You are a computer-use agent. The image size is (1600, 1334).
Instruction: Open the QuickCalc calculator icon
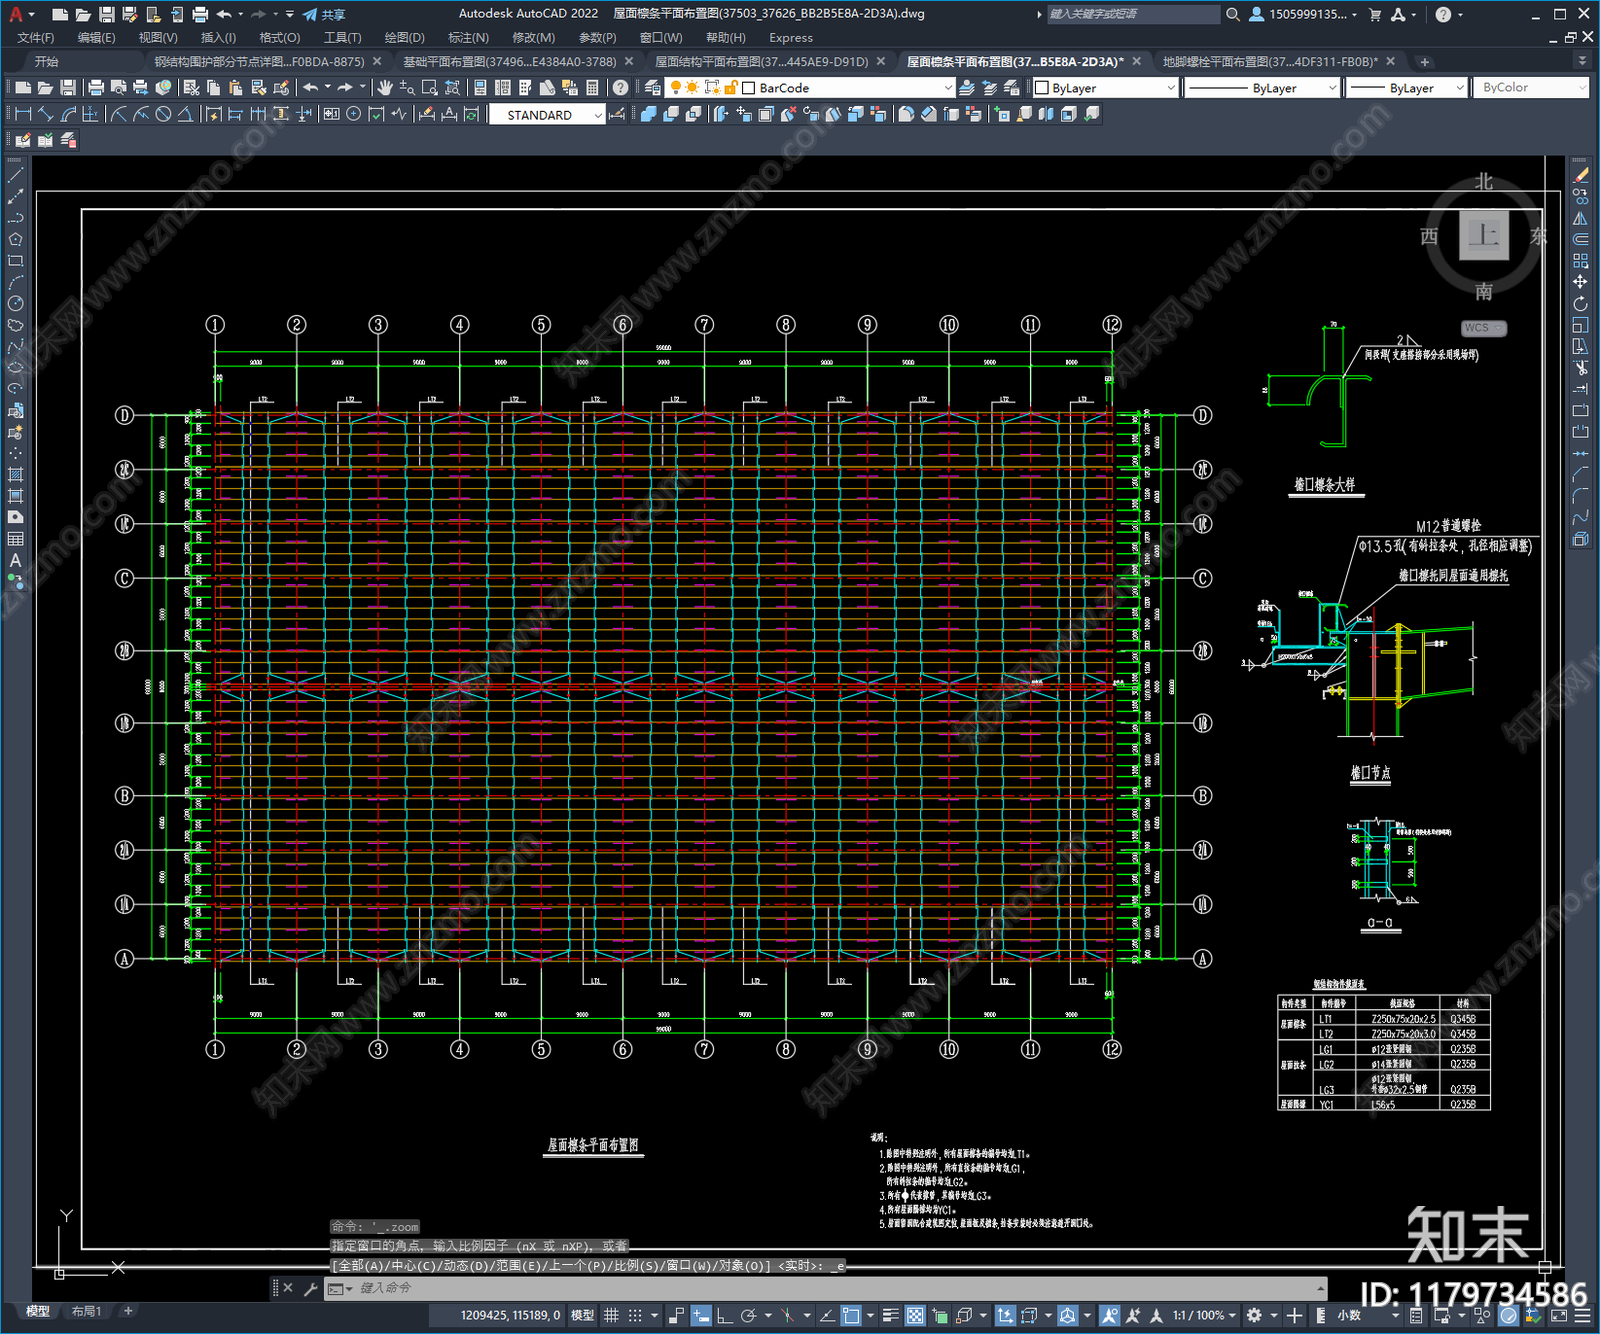[592, 88]
